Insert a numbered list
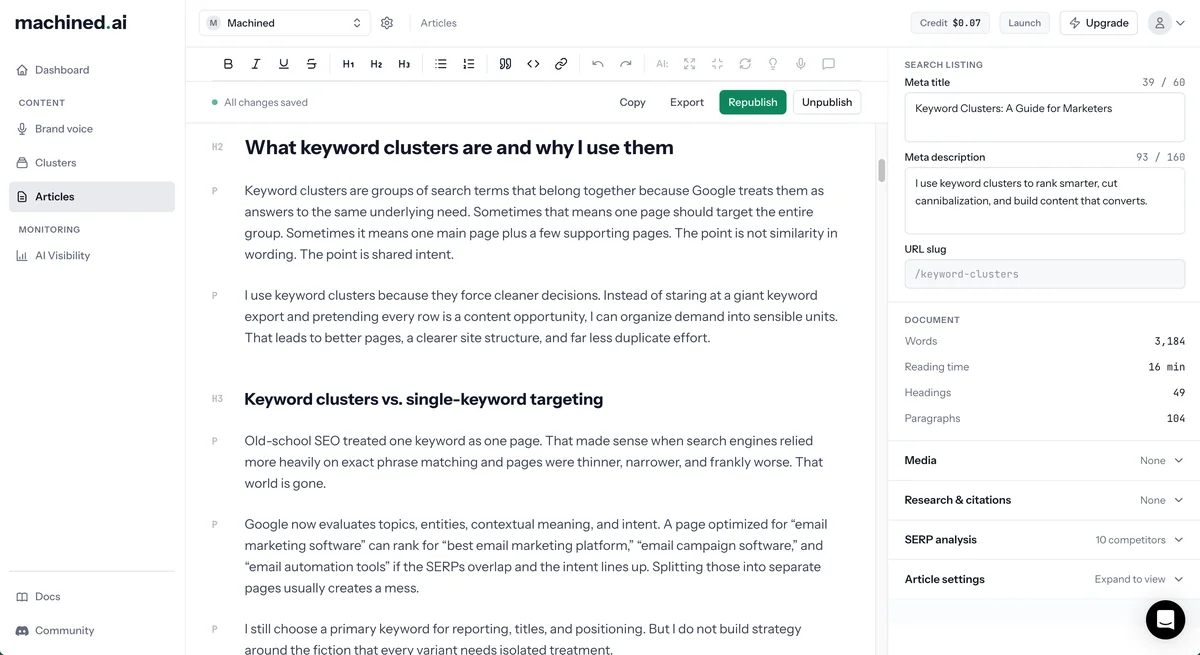Screen dimensions: 1200x655 469,64
